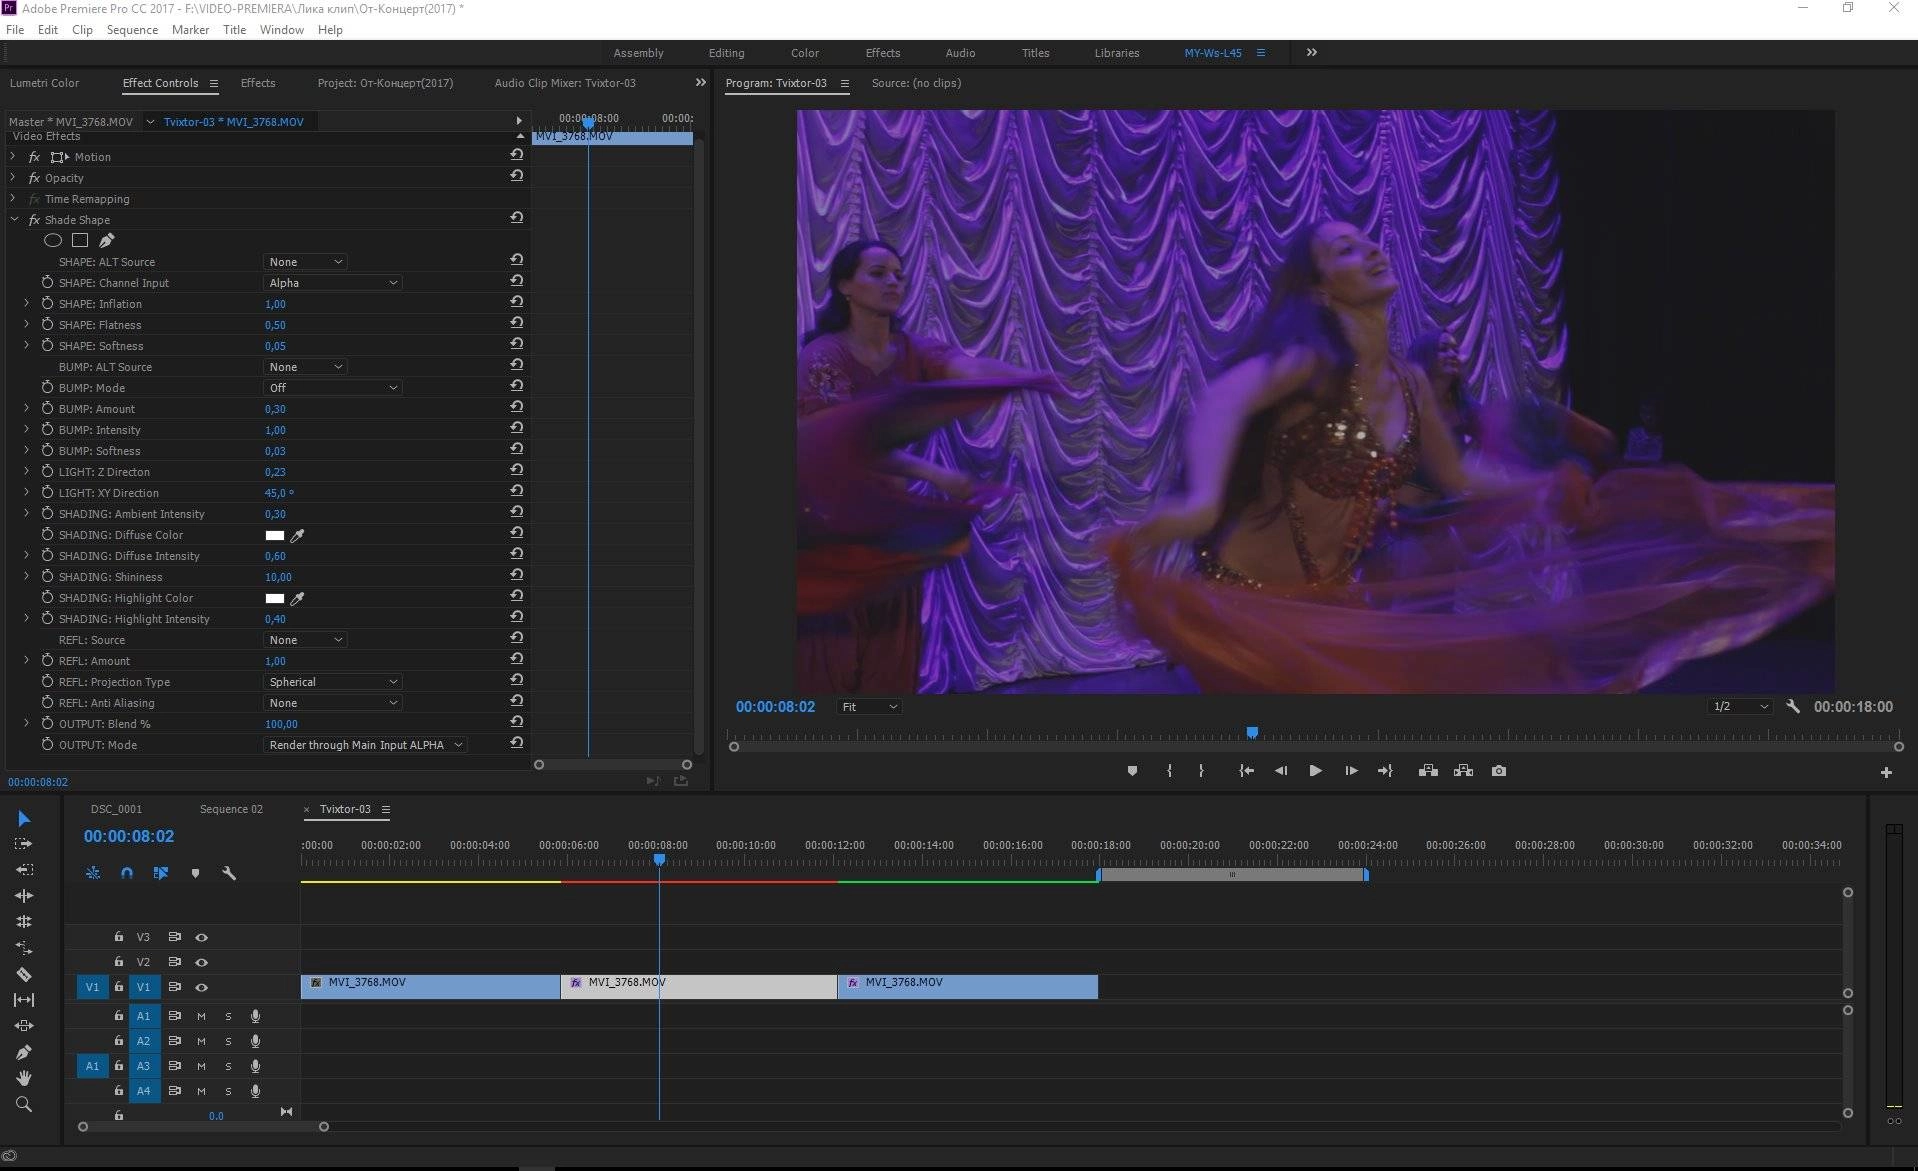Reset the Opacity effect
The width and height of the screenshot is (1918, 1171).
(x=517, y=176)
